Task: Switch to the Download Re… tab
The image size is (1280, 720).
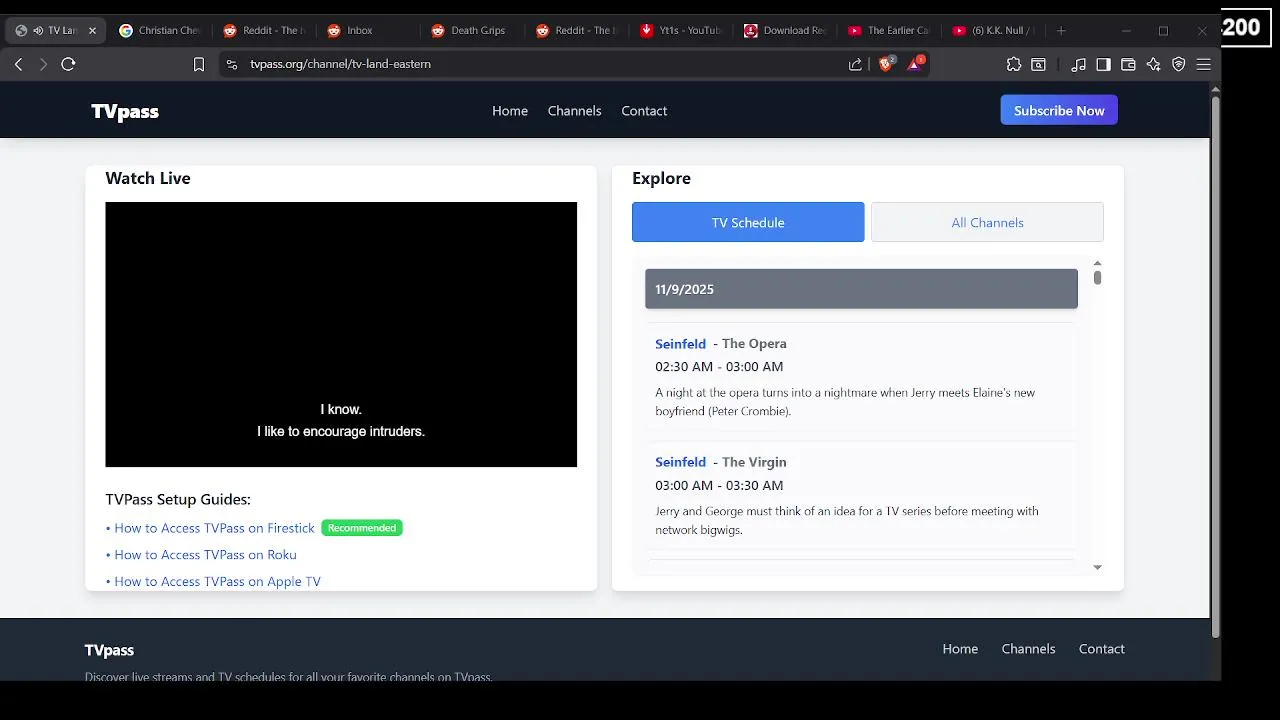Action: [785, 31]
